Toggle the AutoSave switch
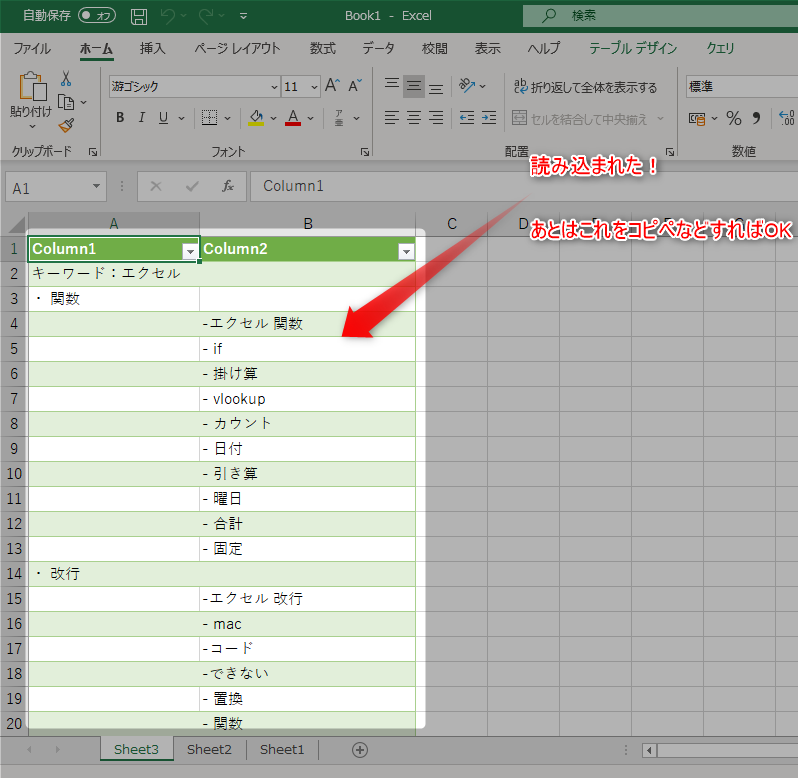This screenshot has height=778, width=798. (x=97, y=16)
